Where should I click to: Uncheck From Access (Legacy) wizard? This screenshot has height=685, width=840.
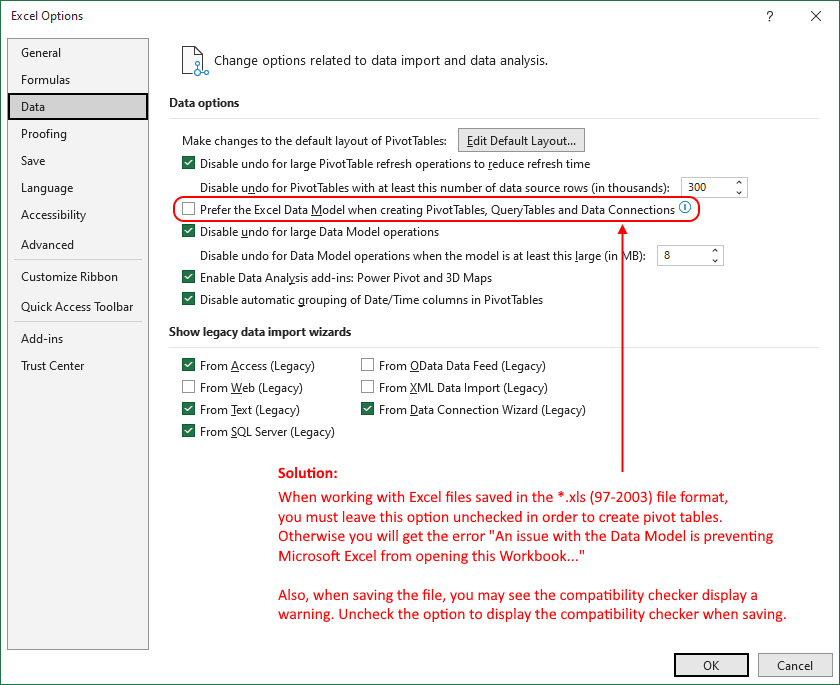(x=189, y=365)
